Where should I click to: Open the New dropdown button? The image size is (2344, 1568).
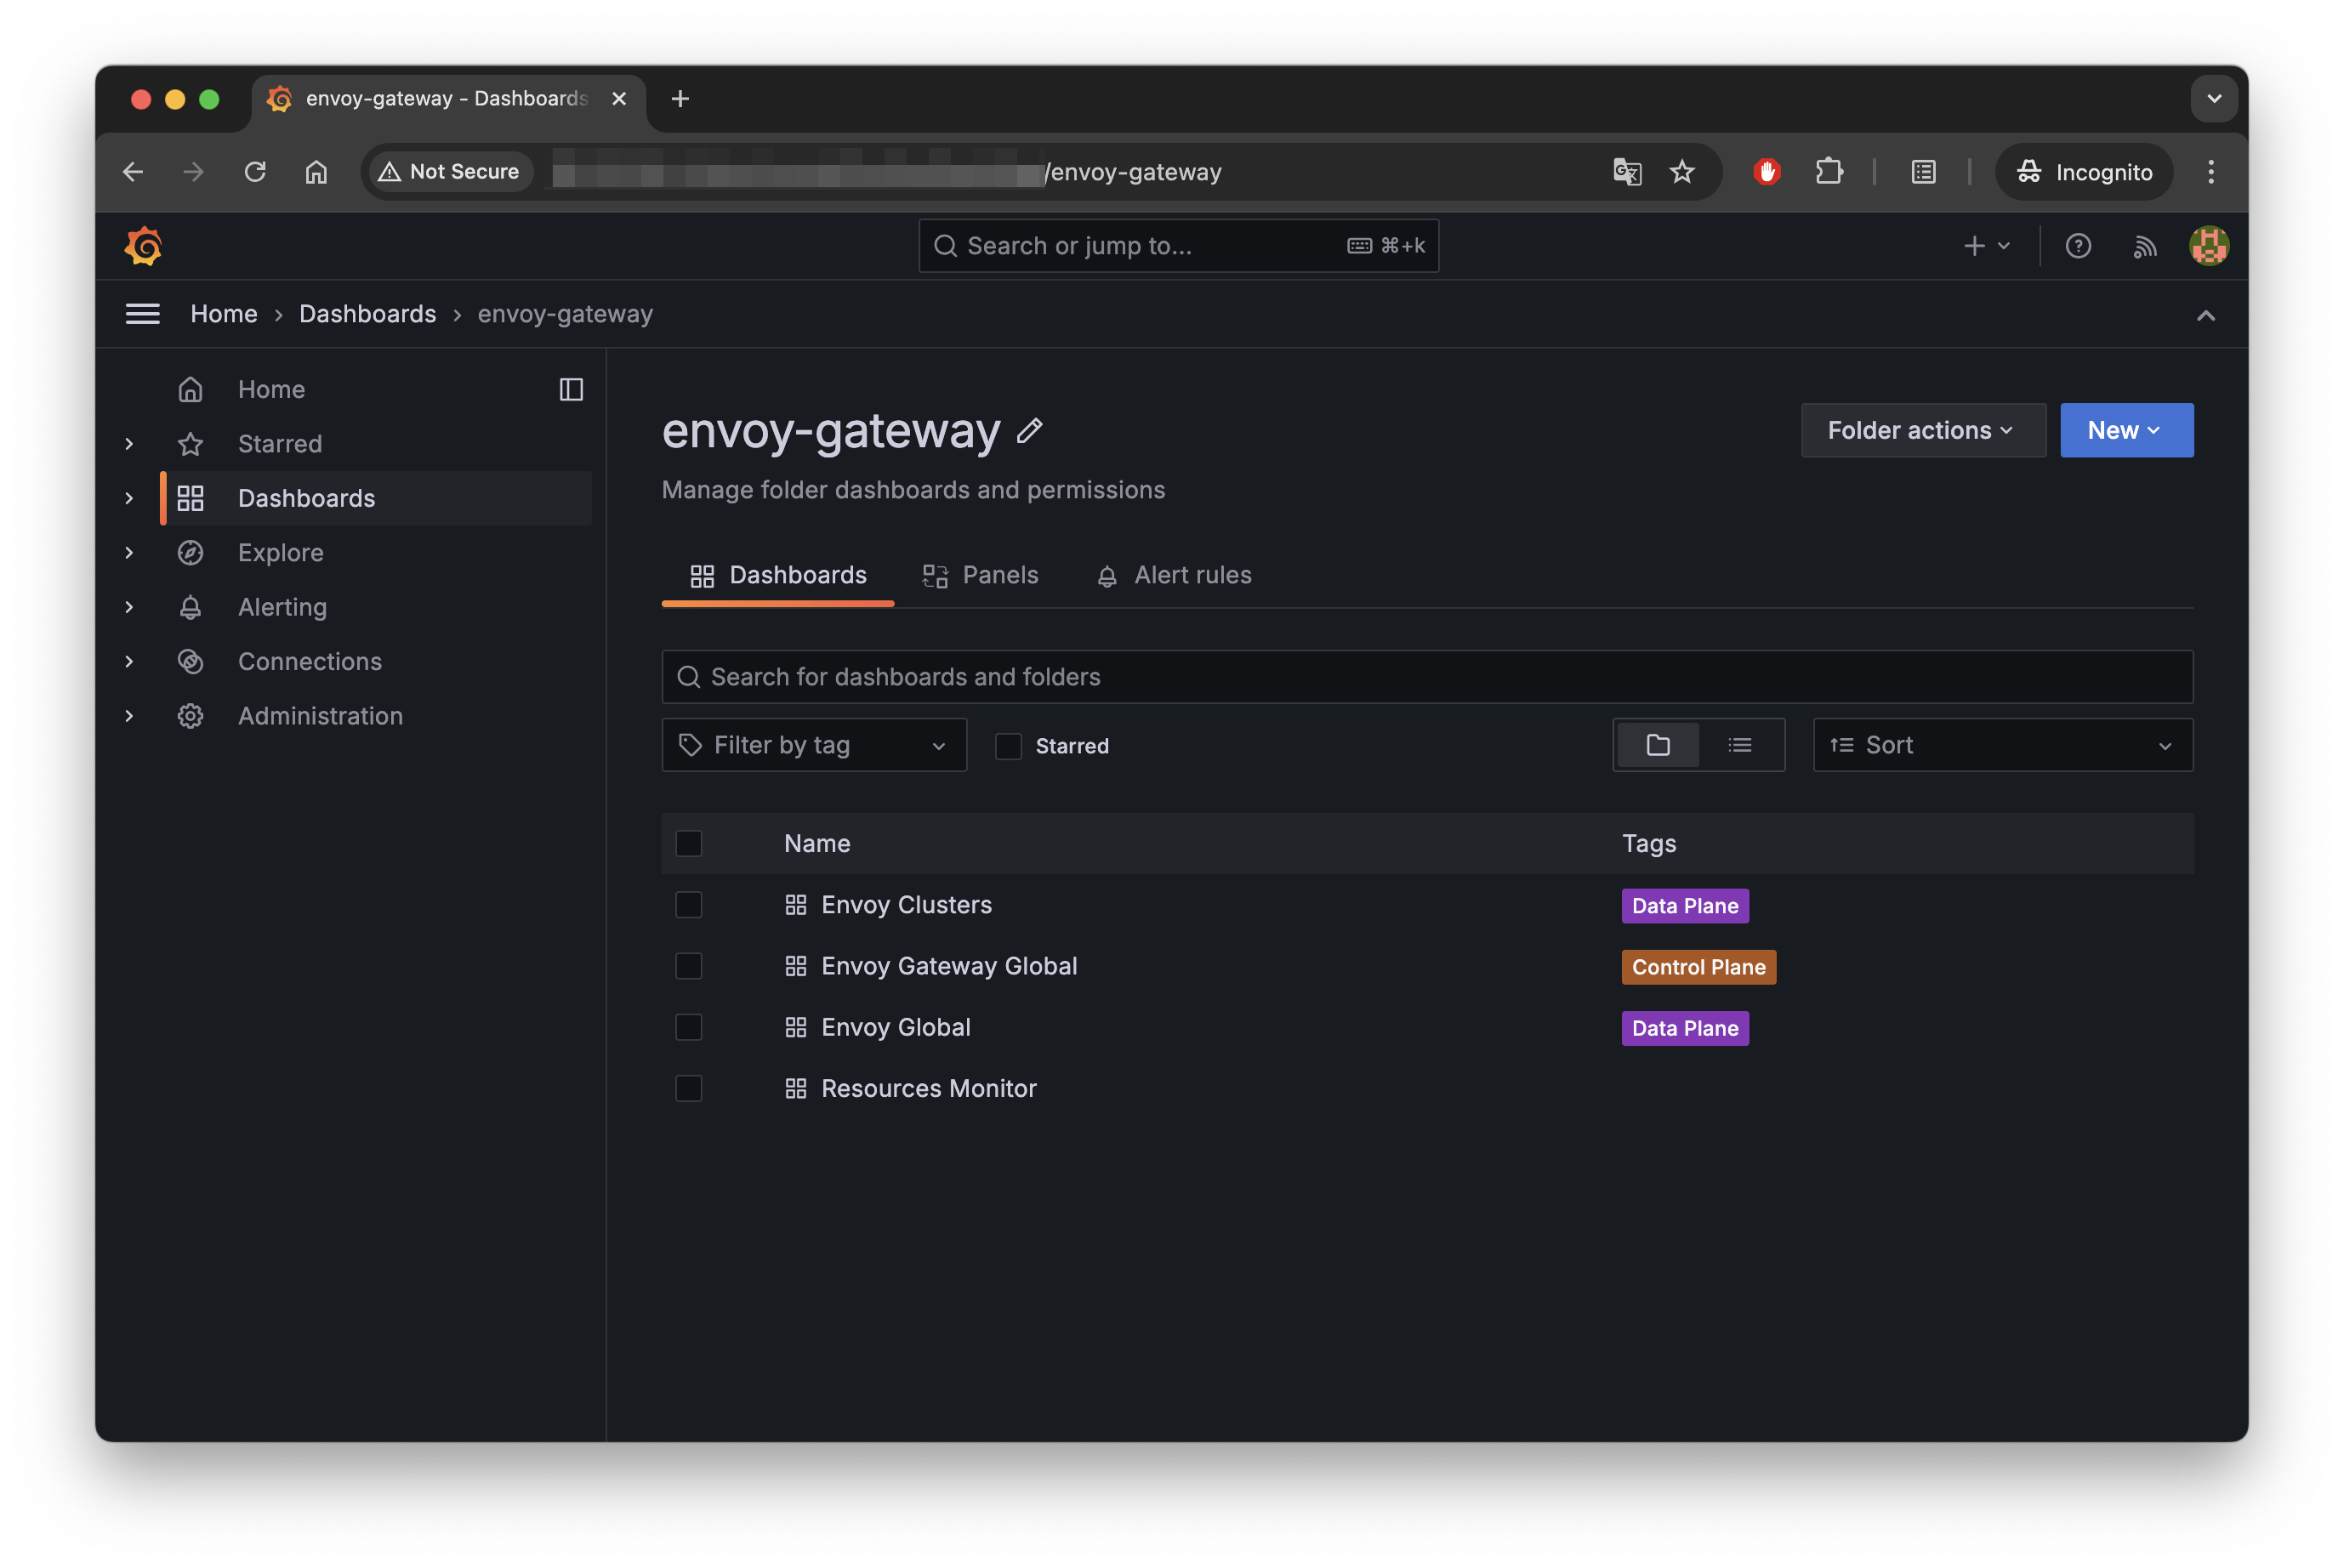[x=2126, y=430]
